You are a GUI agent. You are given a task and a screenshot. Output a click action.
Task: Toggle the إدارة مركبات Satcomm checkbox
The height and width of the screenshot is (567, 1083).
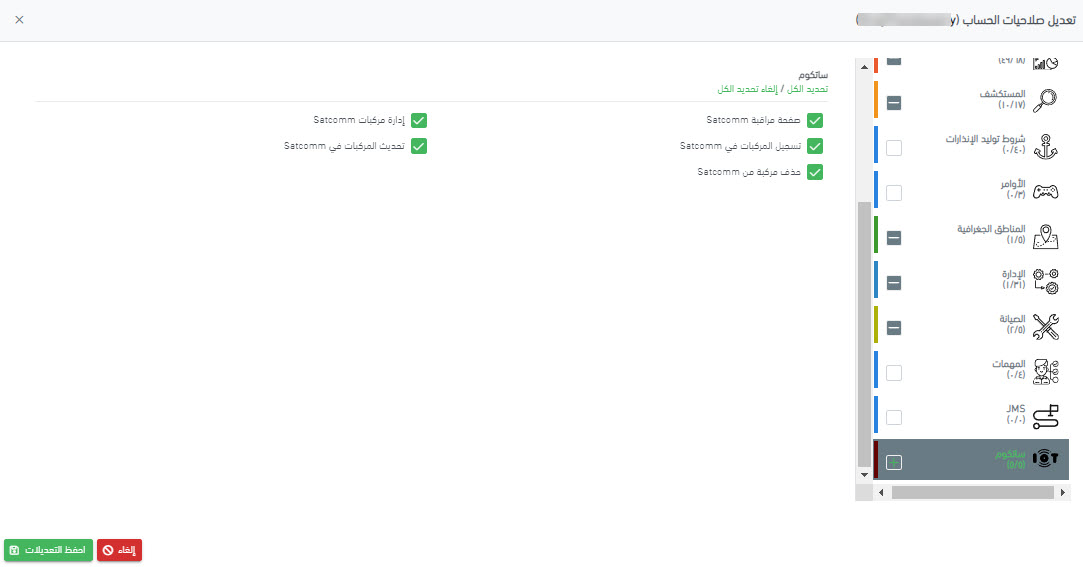coord(419,120)
